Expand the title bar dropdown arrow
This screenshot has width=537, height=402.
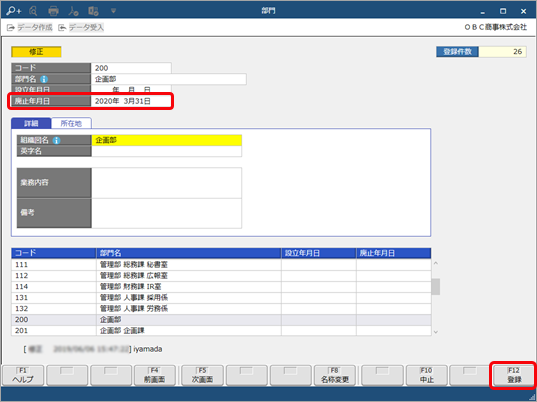pyautogui.click(x=113, y=11)
